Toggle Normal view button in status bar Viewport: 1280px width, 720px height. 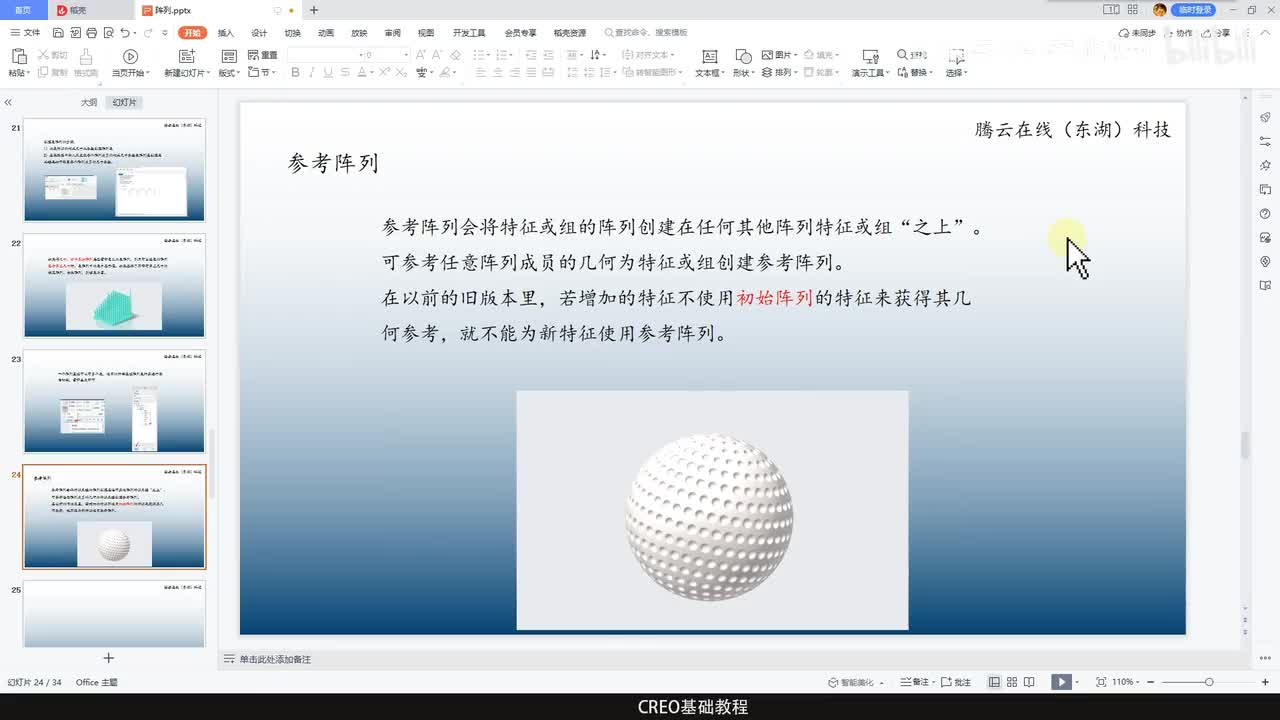[994, 682]
